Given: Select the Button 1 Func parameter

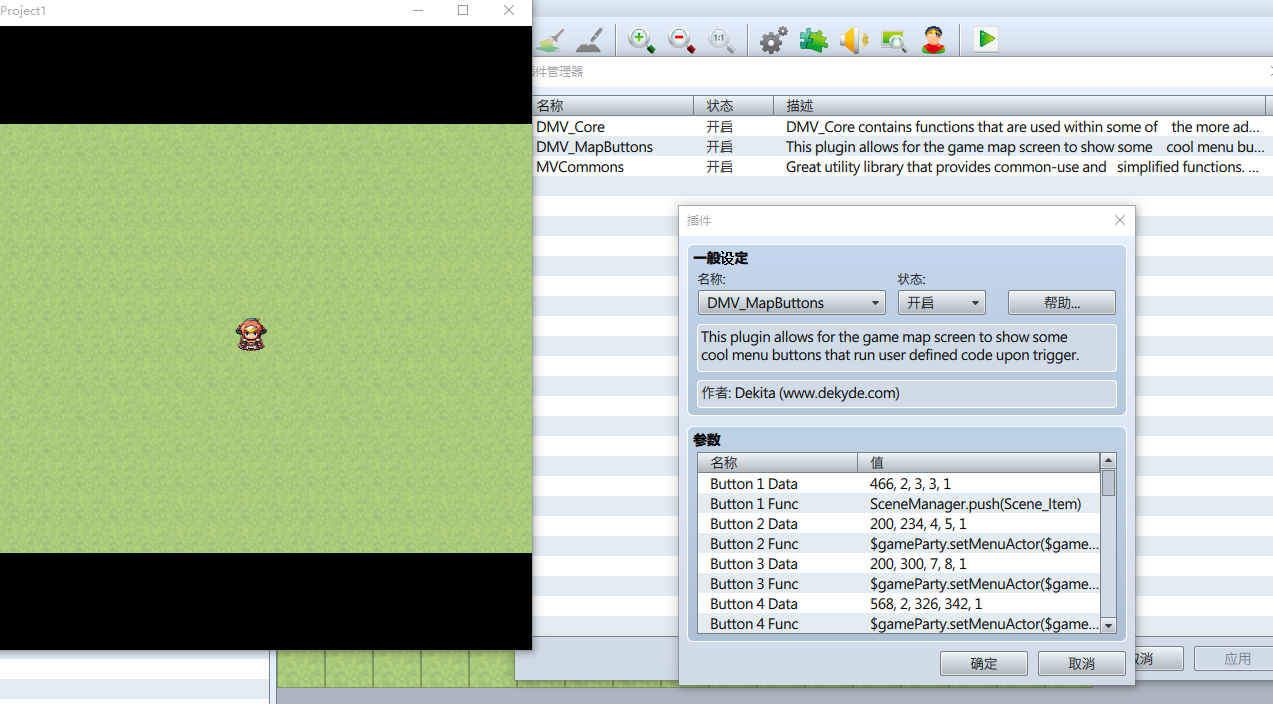Looking at the screenshot, I should [899, 504].
